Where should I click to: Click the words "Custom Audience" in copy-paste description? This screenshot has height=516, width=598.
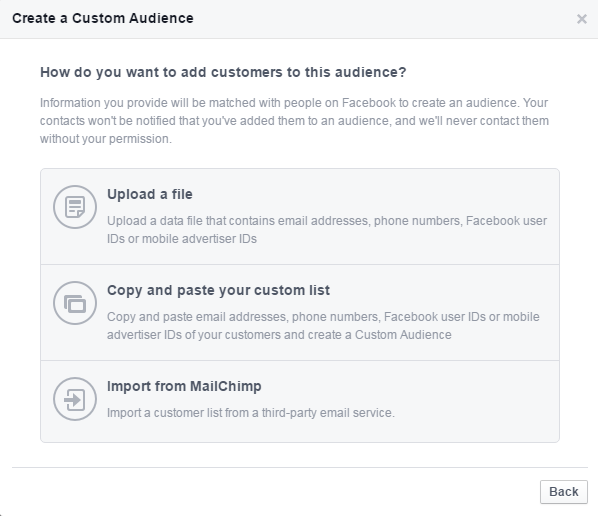[x=403, y=335]
